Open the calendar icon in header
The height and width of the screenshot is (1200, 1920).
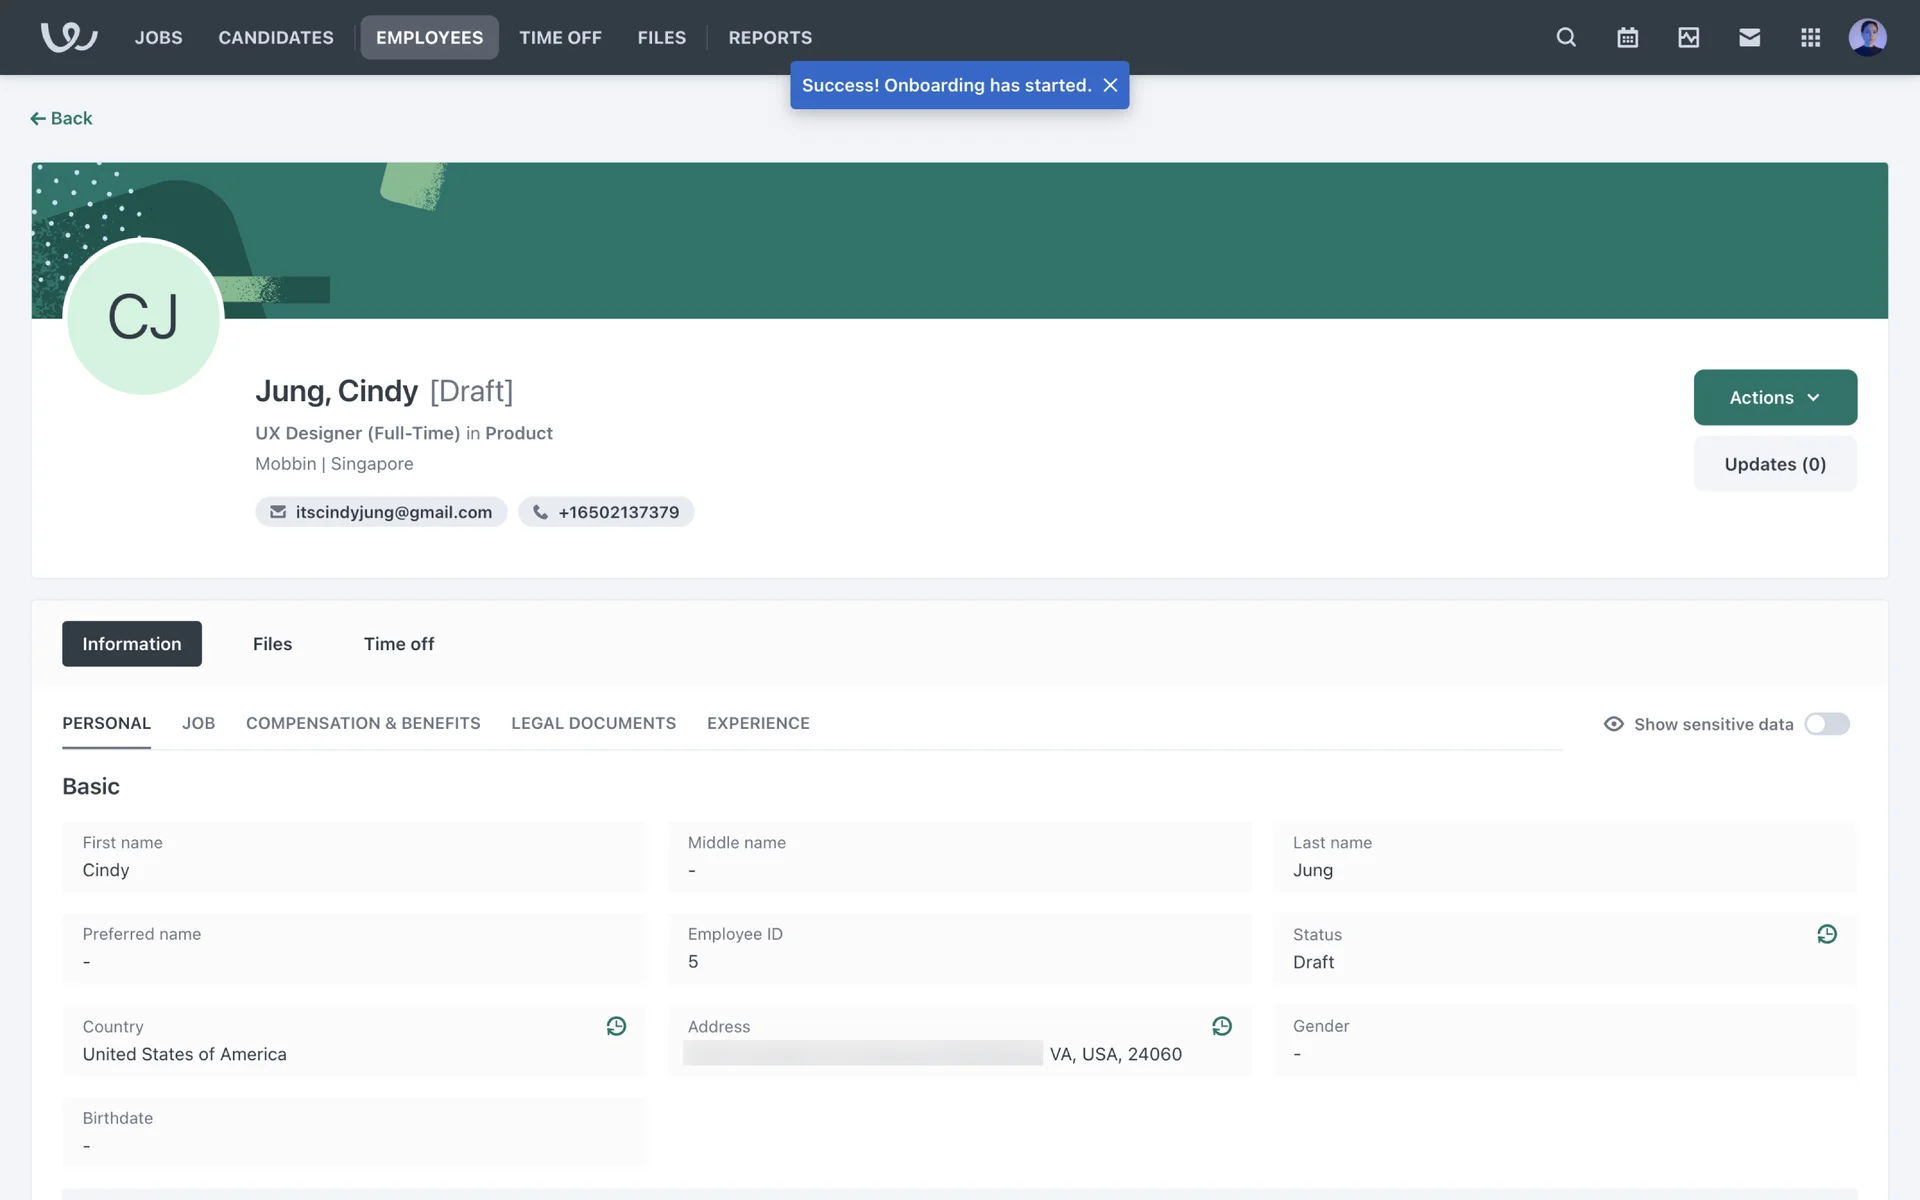pos(1627,37)
